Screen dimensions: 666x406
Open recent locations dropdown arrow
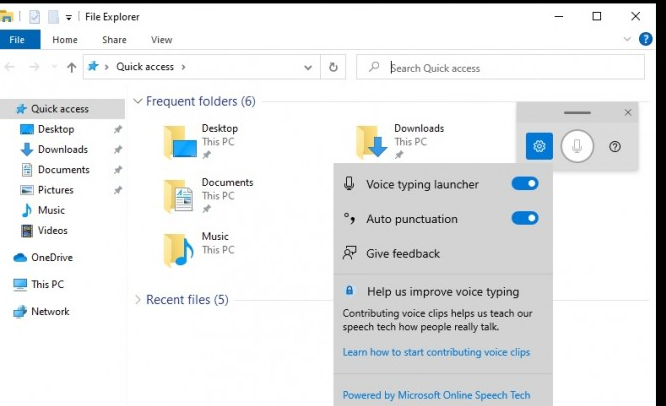pos(54,67)
